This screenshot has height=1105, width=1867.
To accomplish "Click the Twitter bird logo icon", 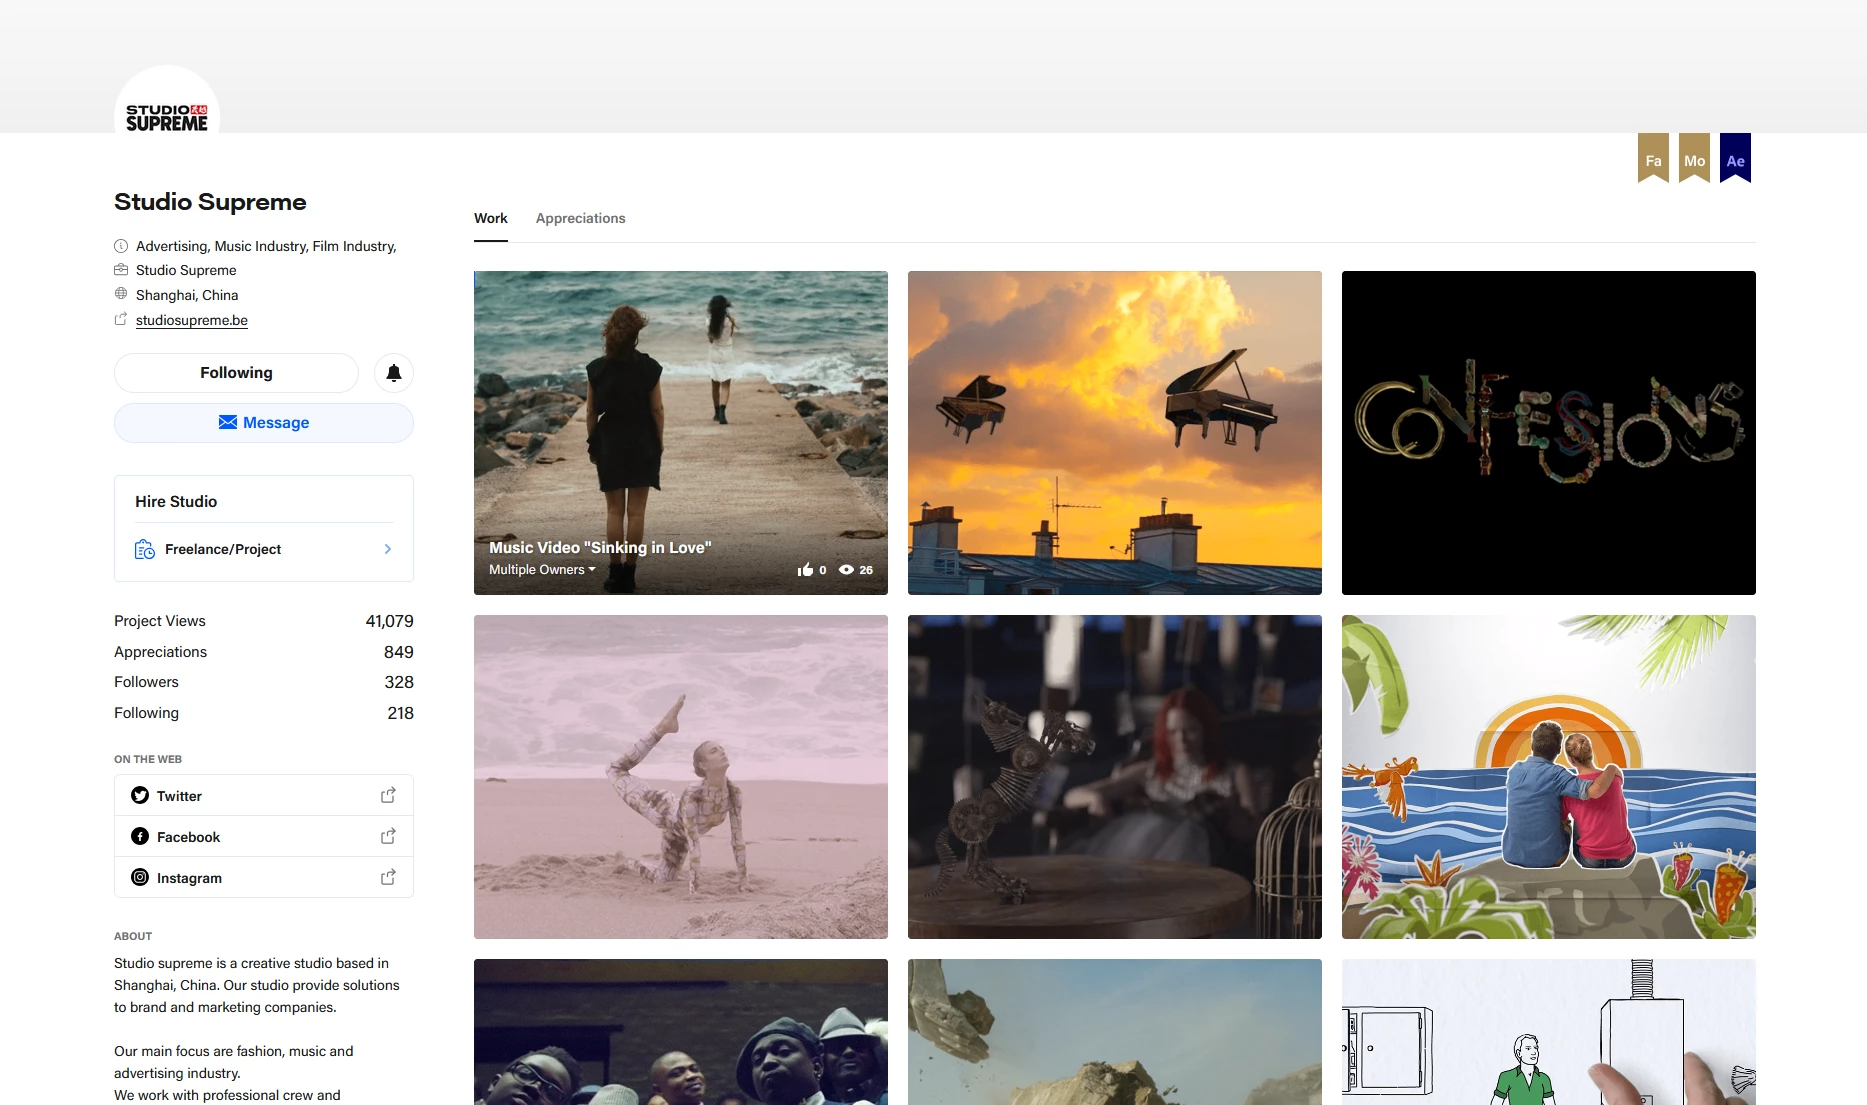I will pyautogui.click(x=140, y=795).
